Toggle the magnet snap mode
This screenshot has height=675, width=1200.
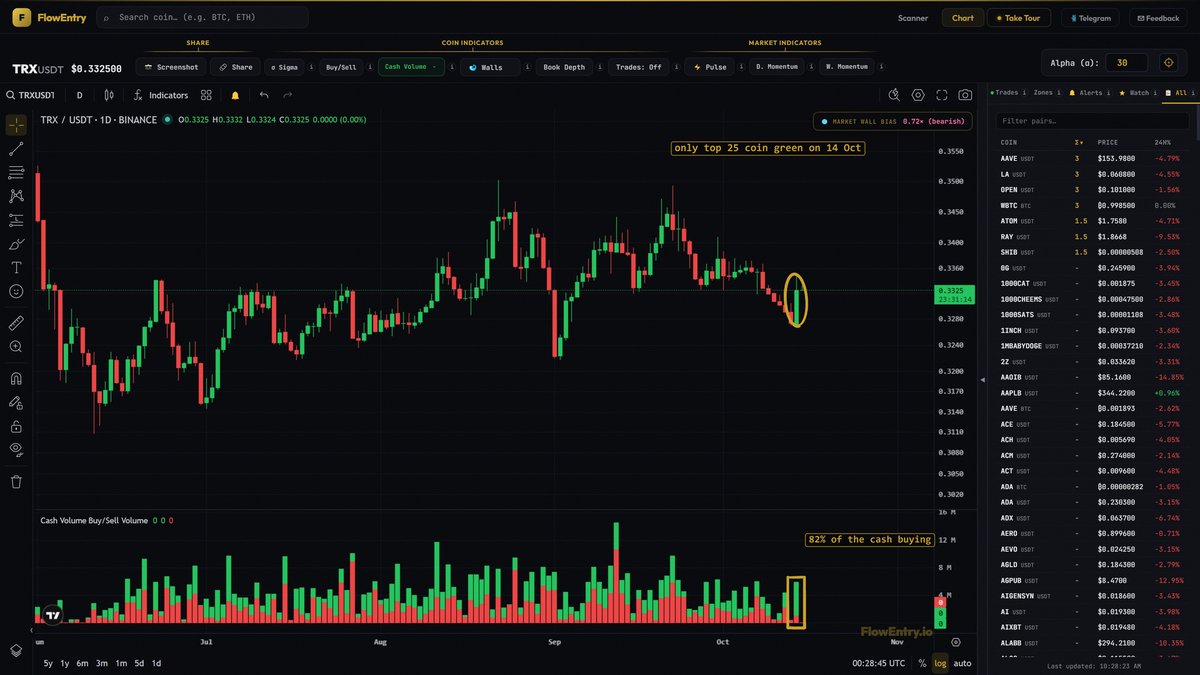[16, 379]
